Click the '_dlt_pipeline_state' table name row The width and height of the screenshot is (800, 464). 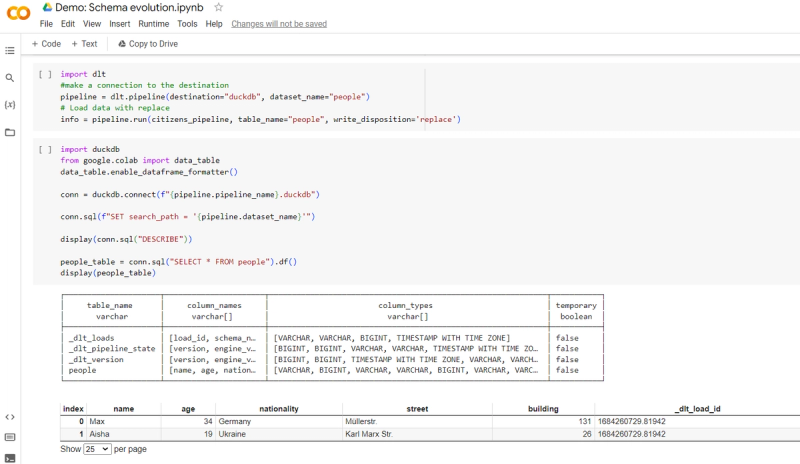(112, 349)
